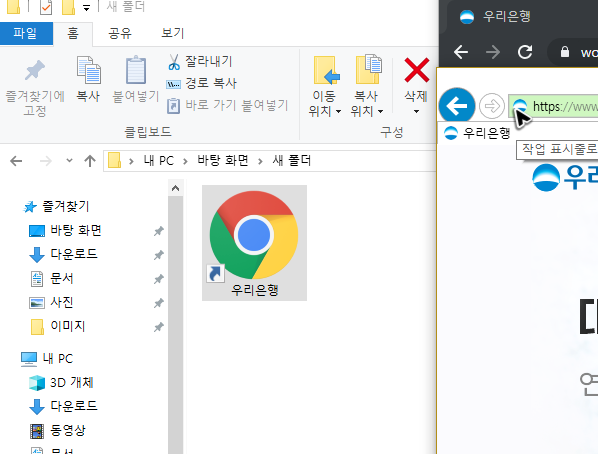Expand chevron after 바탕 화면 breadcrumb

tap(260, 161)
